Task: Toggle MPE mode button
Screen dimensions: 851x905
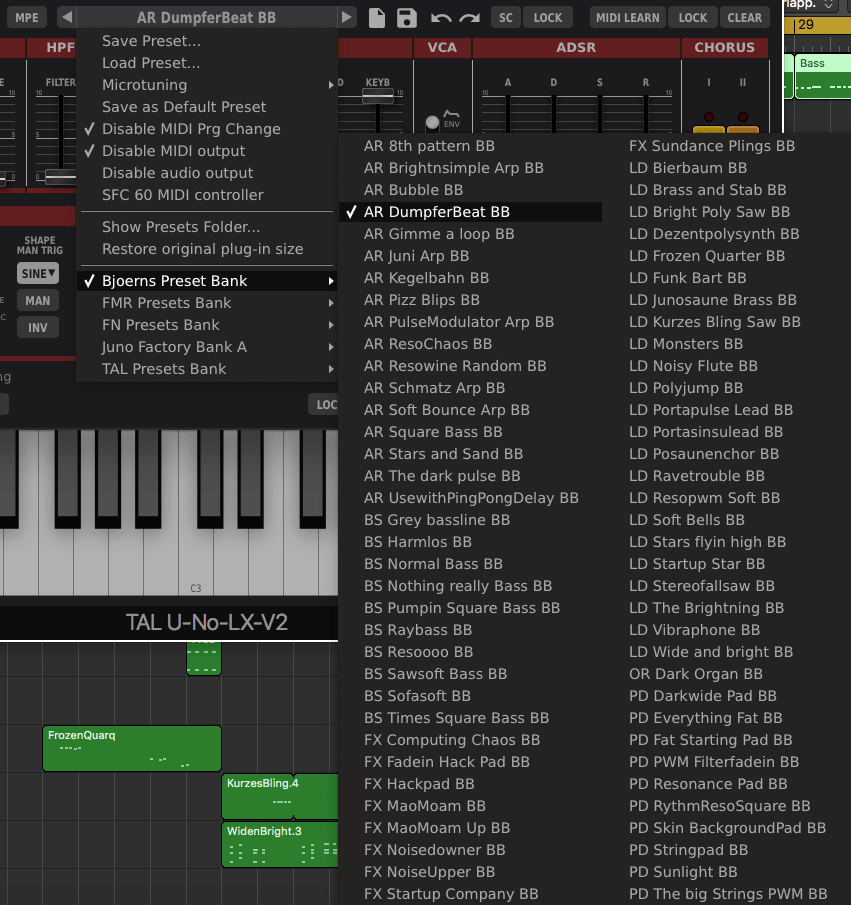Action: tap(27, 17)
